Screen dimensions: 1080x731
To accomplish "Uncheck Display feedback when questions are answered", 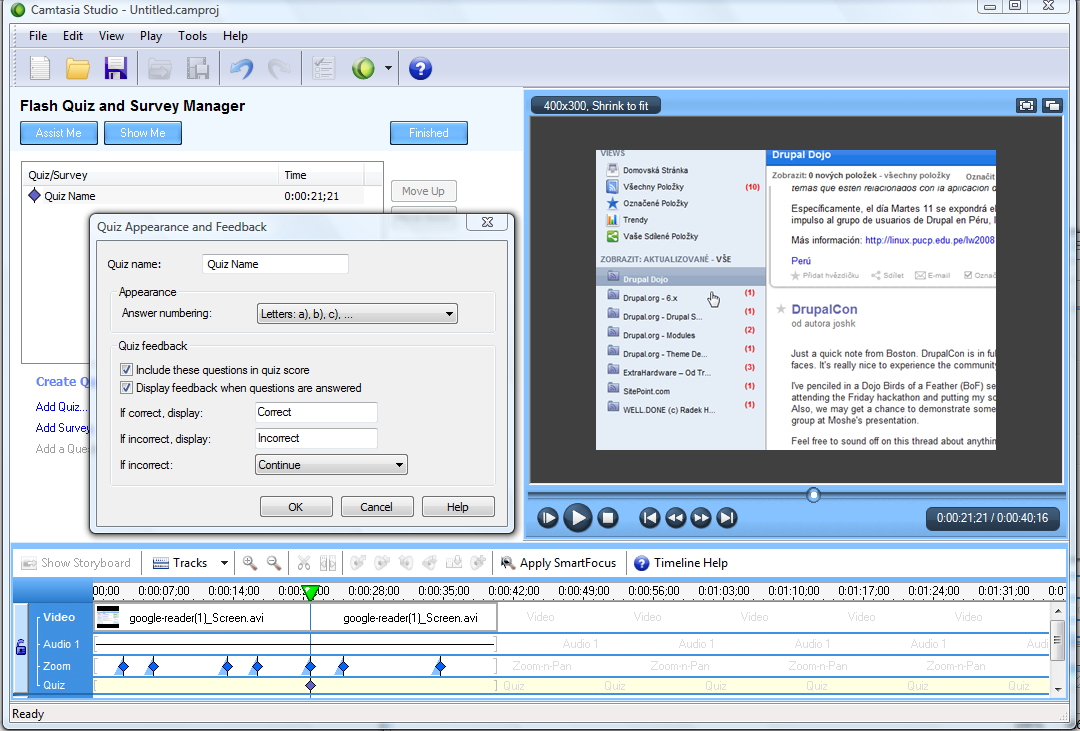I will 127,388.
